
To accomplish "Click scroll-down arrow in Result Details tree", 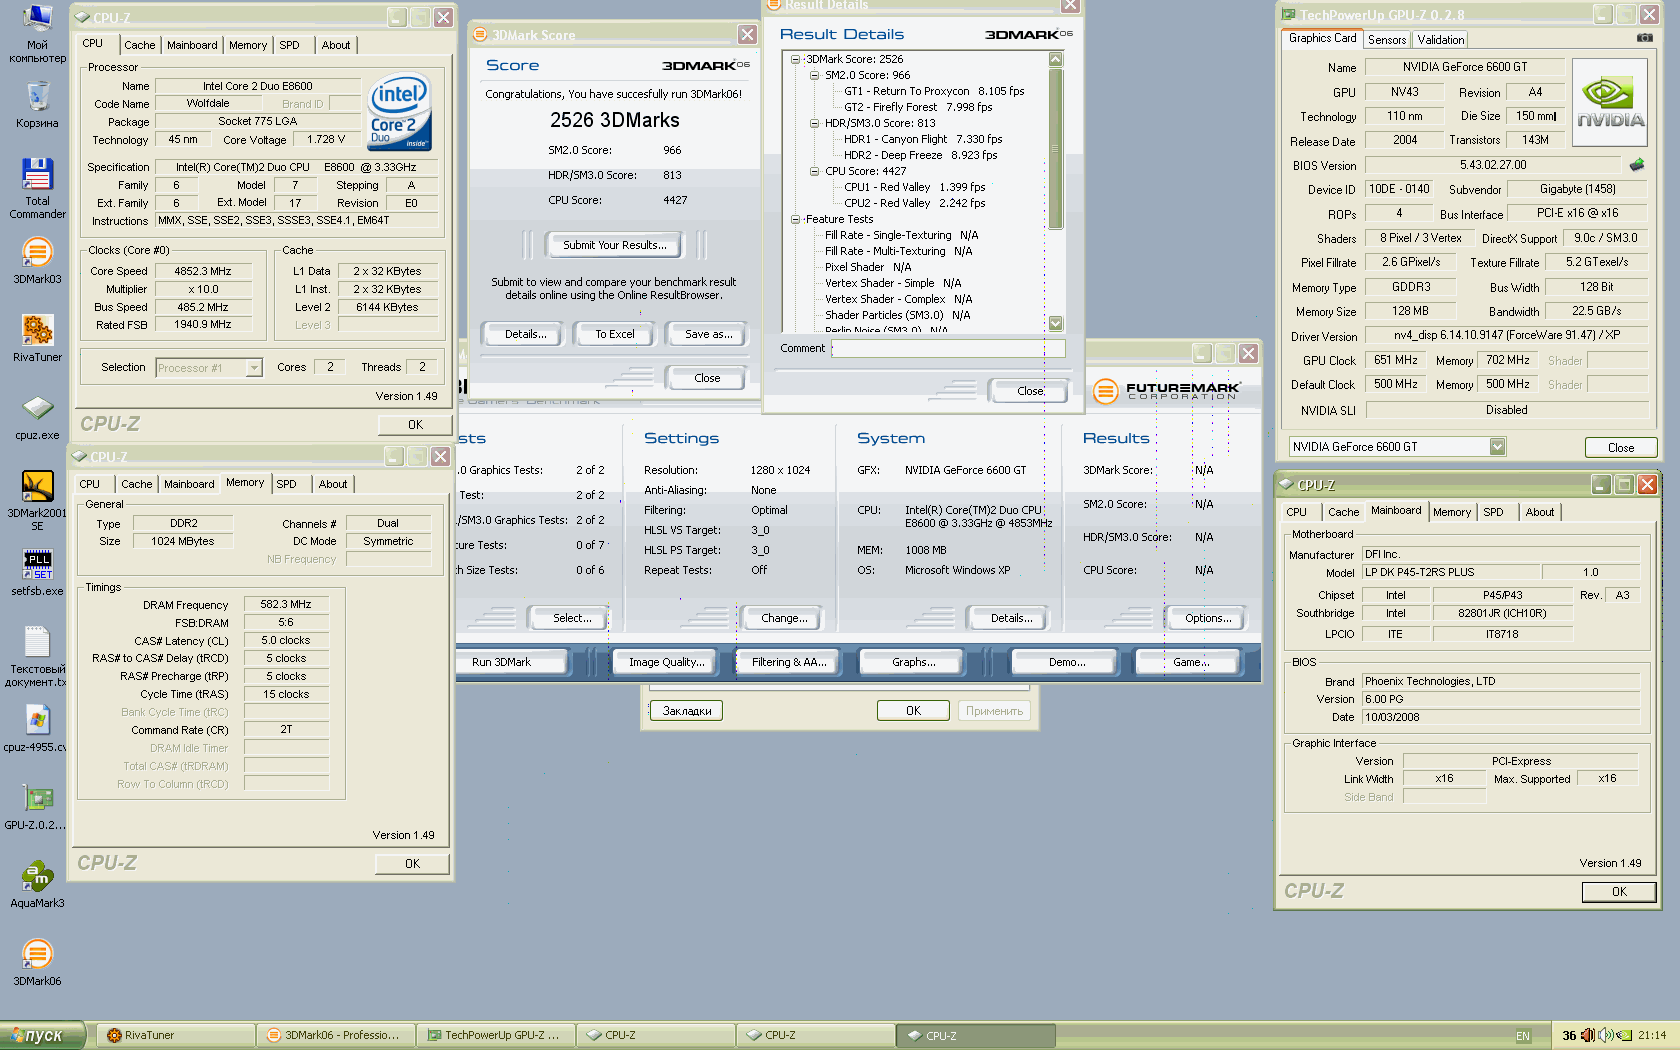I will pos(1055,323).
